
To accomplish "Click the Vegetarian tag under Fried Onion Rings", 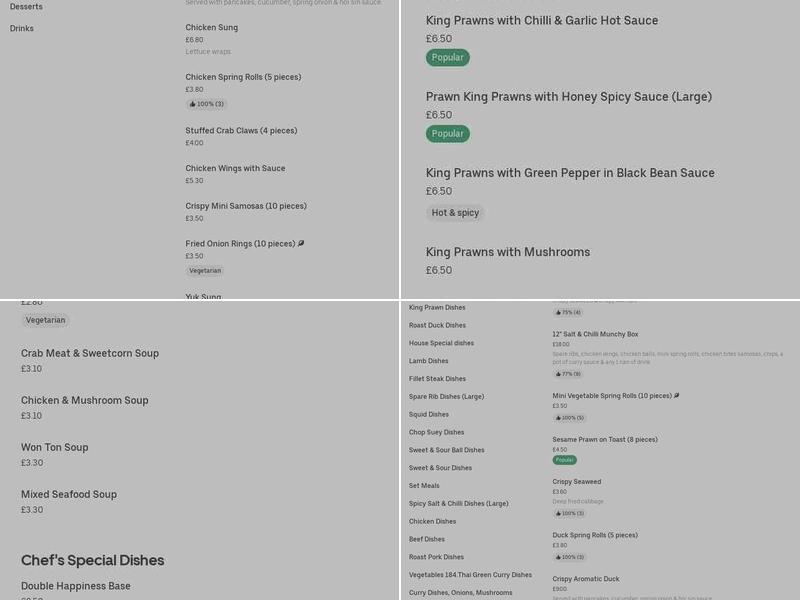I will point(206,269).
